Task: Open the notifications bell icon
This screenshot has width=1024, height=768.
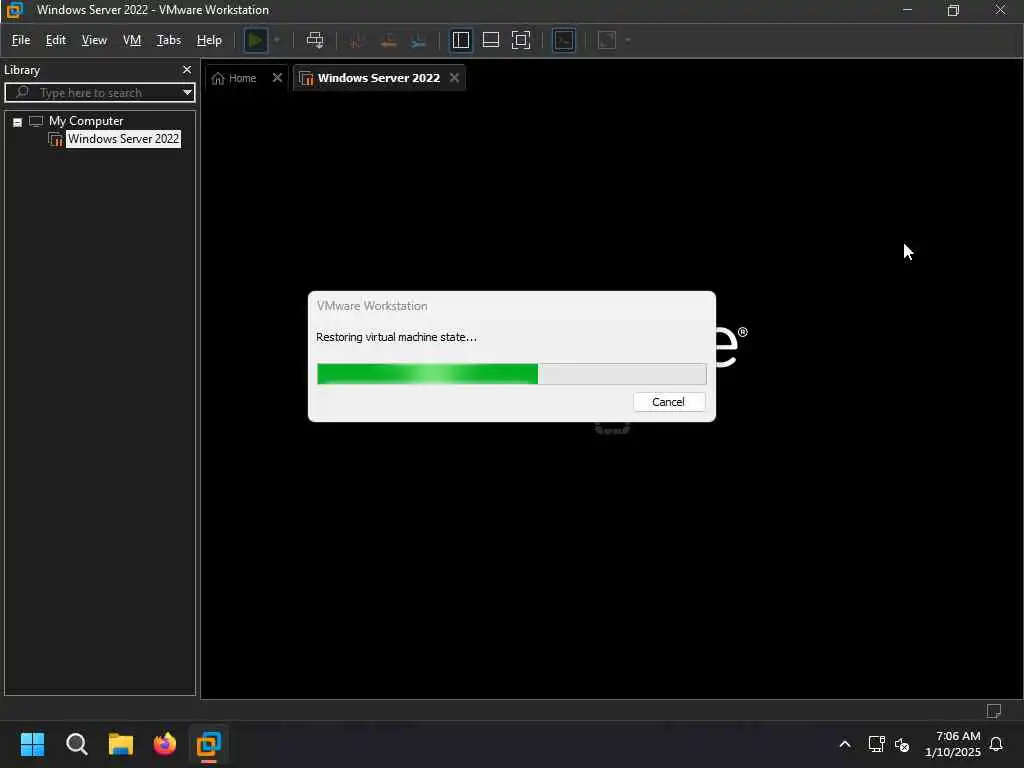Action: point(996,744)
